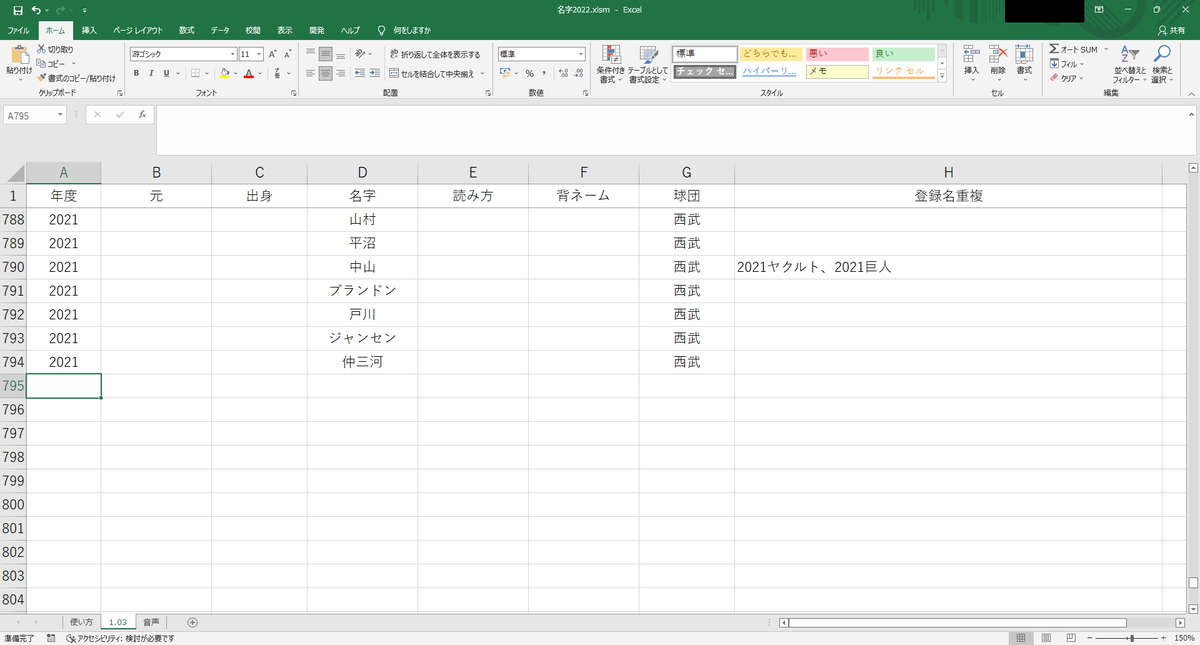
Task: Toggle italic formatting I
Action: coord(151,73)
